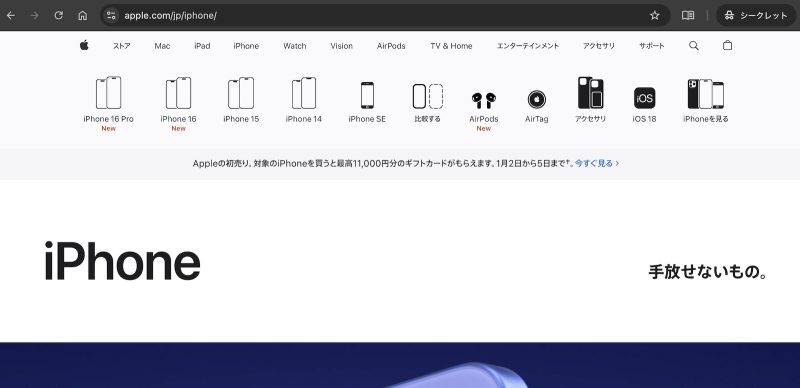The height and width of the screenshot is (388, 800).
Task: Open the iPad menu item
Action: coord(202,46)
